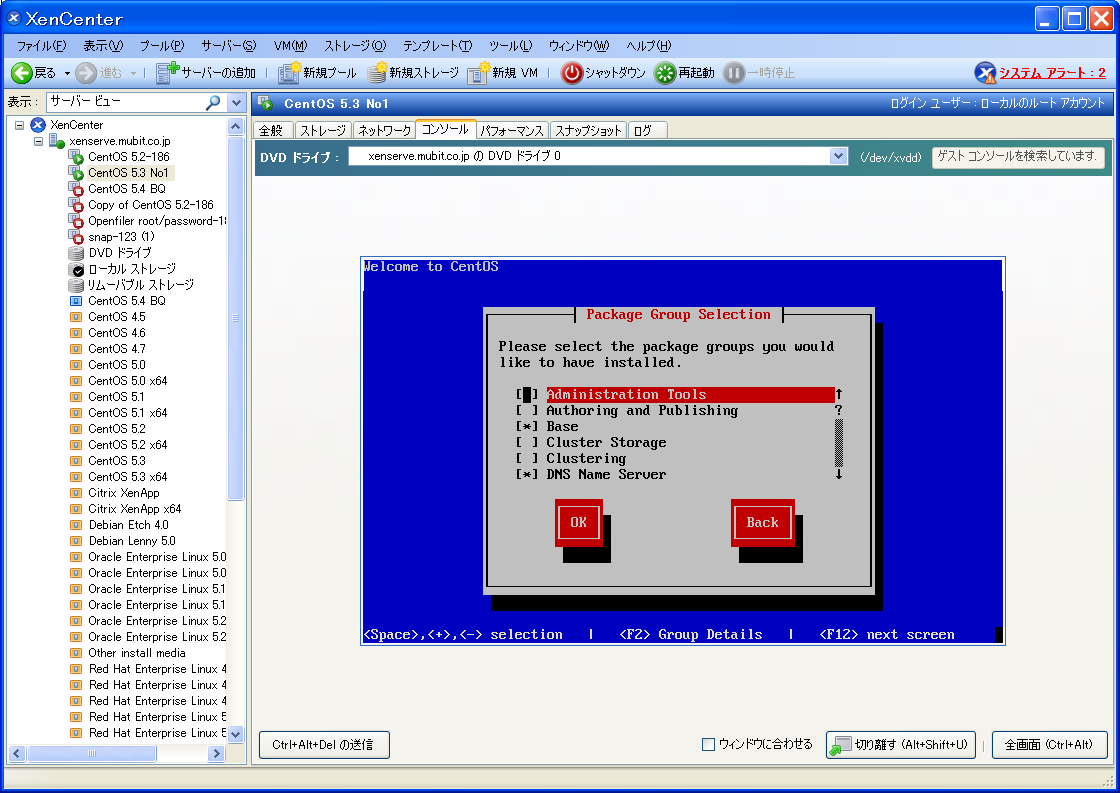Click the New Storage toolbar icon

(x=376, y=73)
